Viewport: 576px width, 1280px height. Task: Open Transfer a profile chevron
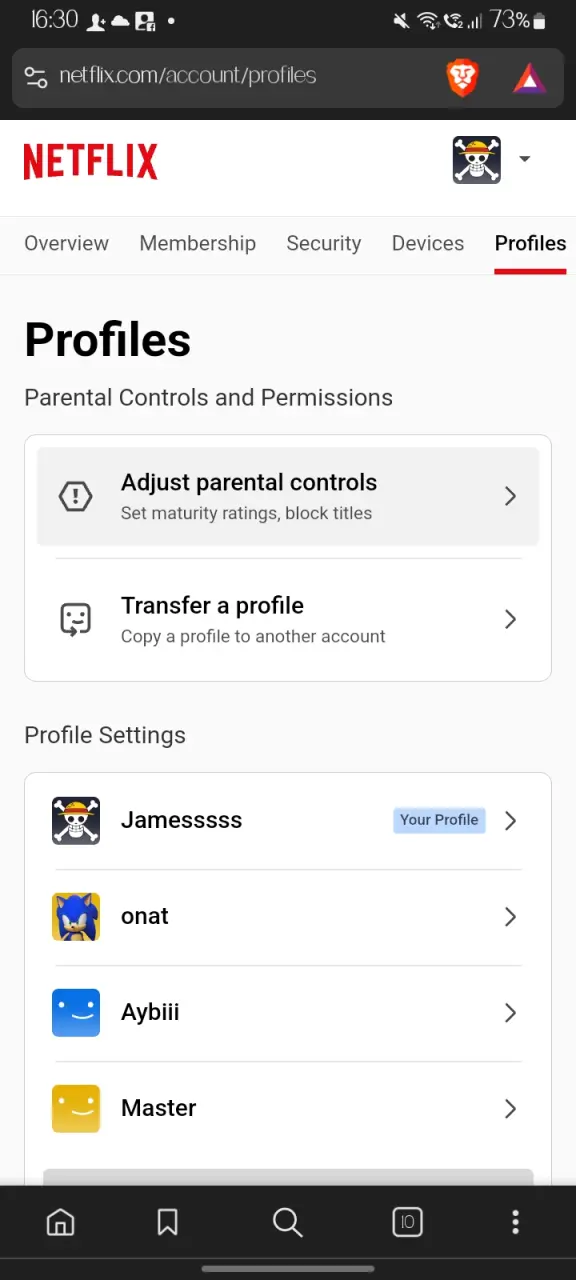click(x=510, y=620)
